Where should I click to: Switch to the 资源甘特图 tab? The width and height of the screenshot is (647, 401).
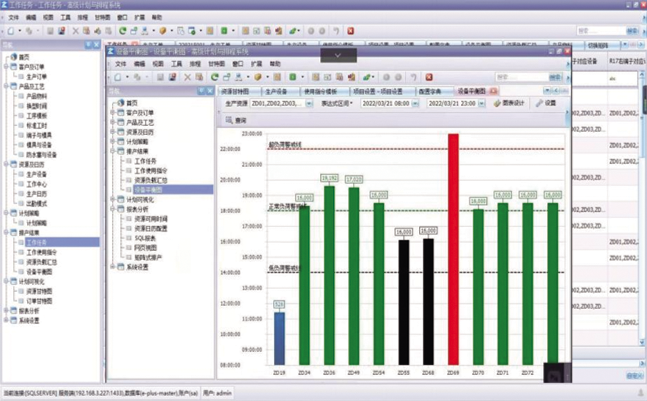click(235, 90)
